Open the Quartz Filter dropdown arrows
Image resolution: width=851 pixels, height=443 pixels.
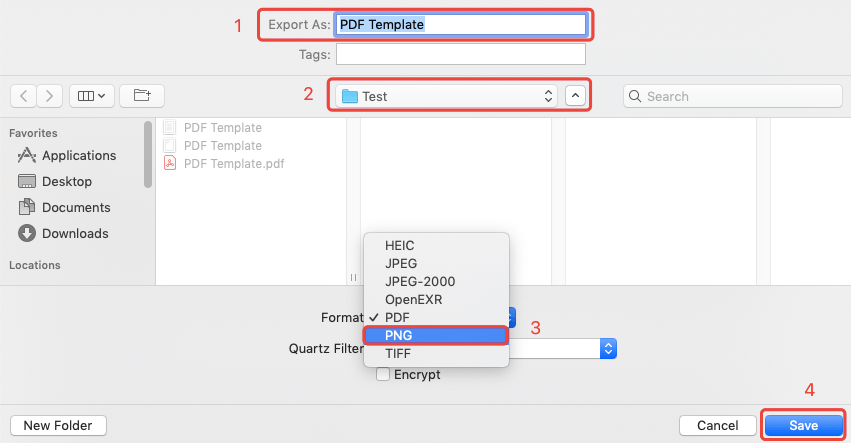pos(607,348)
